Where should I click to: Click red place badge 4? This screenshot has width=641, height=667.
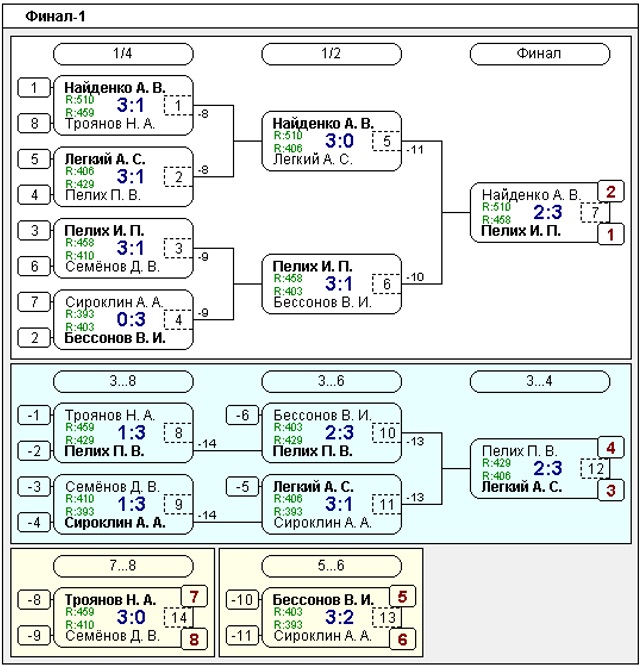click(x=611, y=448)
